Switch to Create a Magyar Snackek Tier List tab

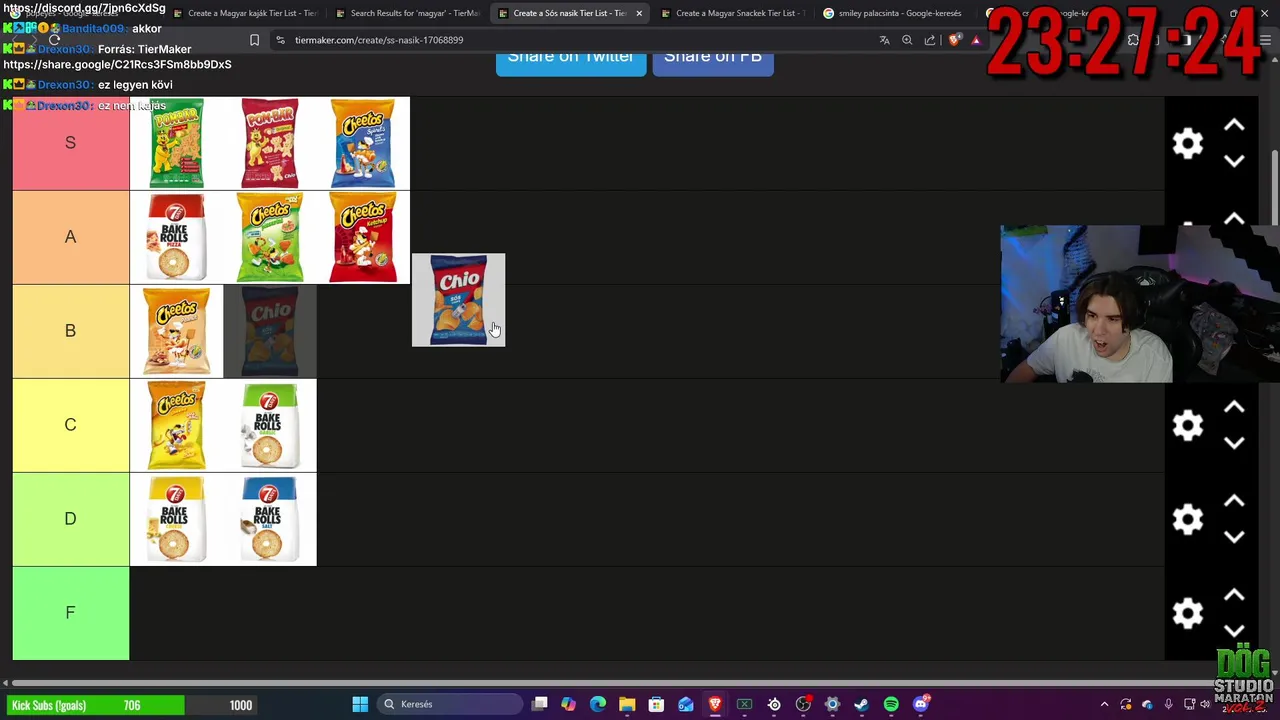736,13
